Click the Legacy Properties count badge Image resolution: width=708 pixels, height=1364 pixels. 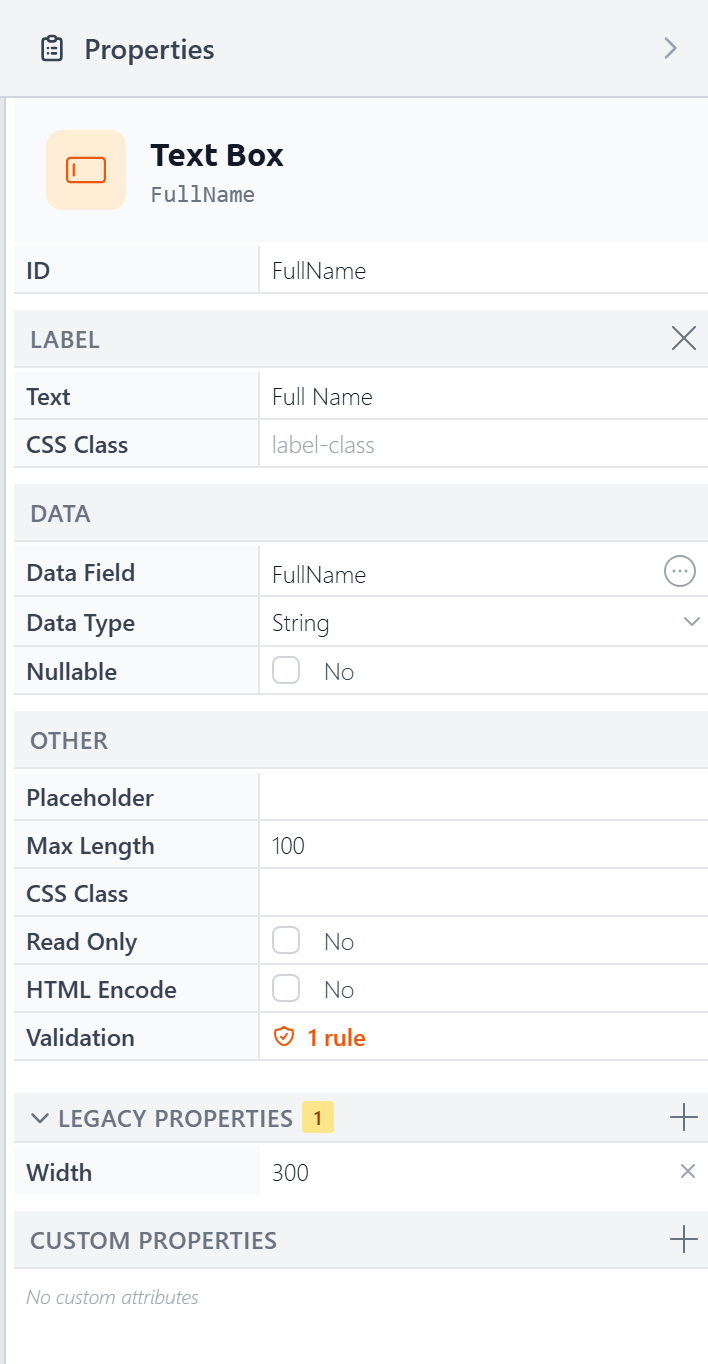318,1118
